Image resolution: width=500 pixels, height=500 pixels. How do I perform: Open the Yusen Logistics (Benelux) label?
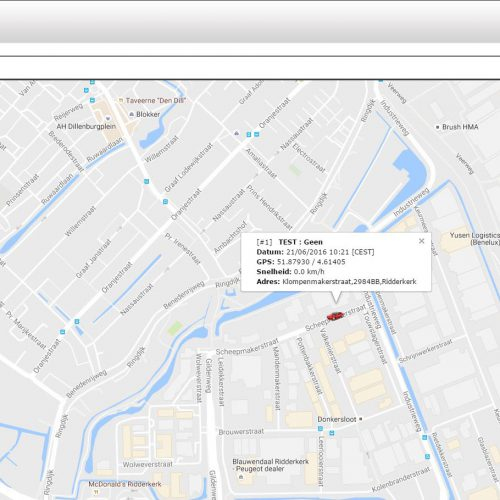(475, 239)
